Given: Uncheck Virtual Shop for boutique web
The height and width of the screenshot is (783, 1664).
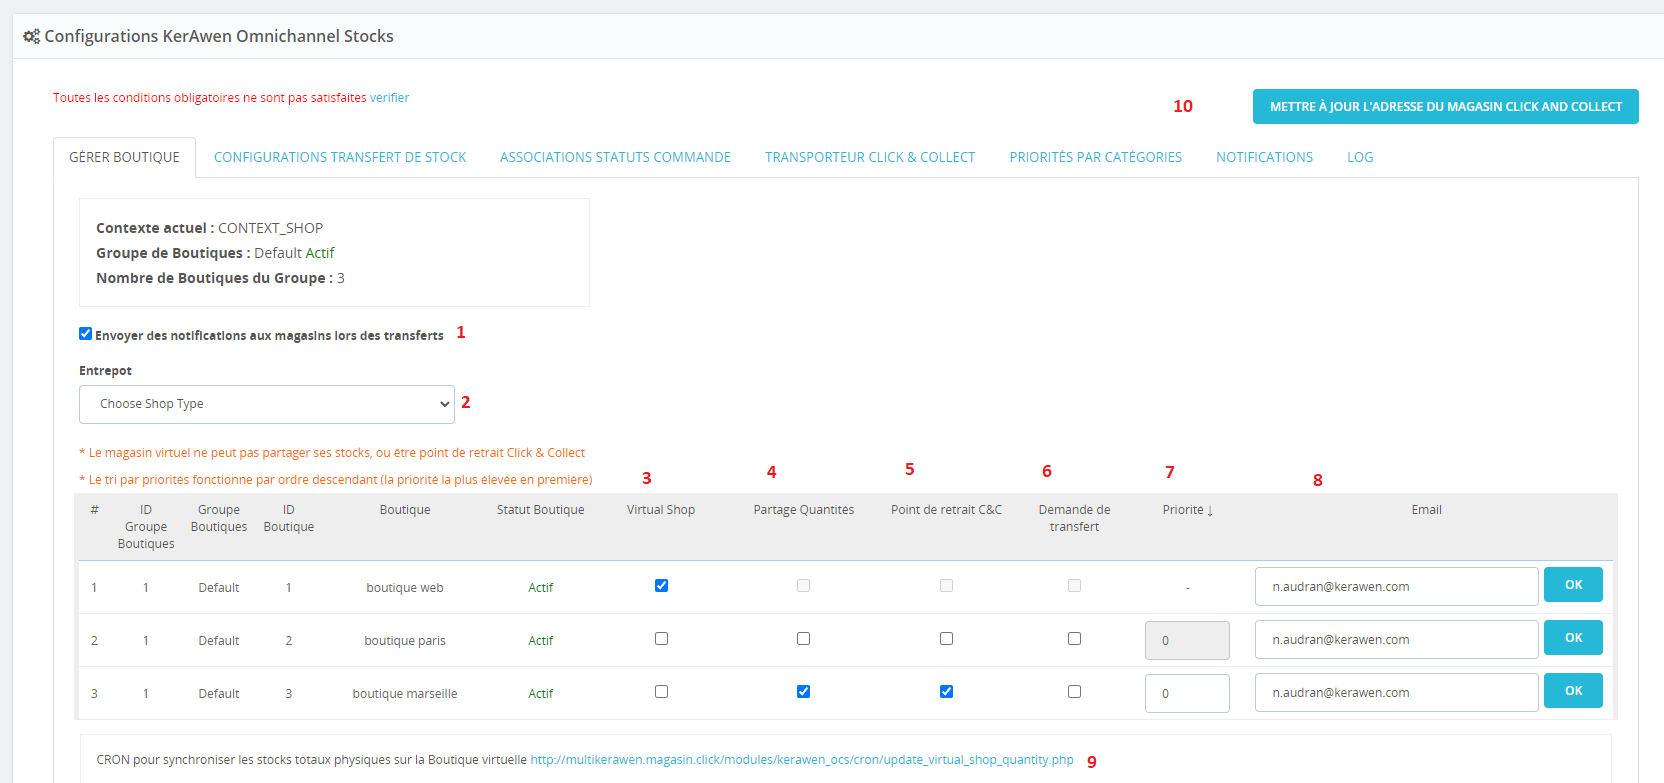Looking at the screenshot, I should click(x=661, y=586).
